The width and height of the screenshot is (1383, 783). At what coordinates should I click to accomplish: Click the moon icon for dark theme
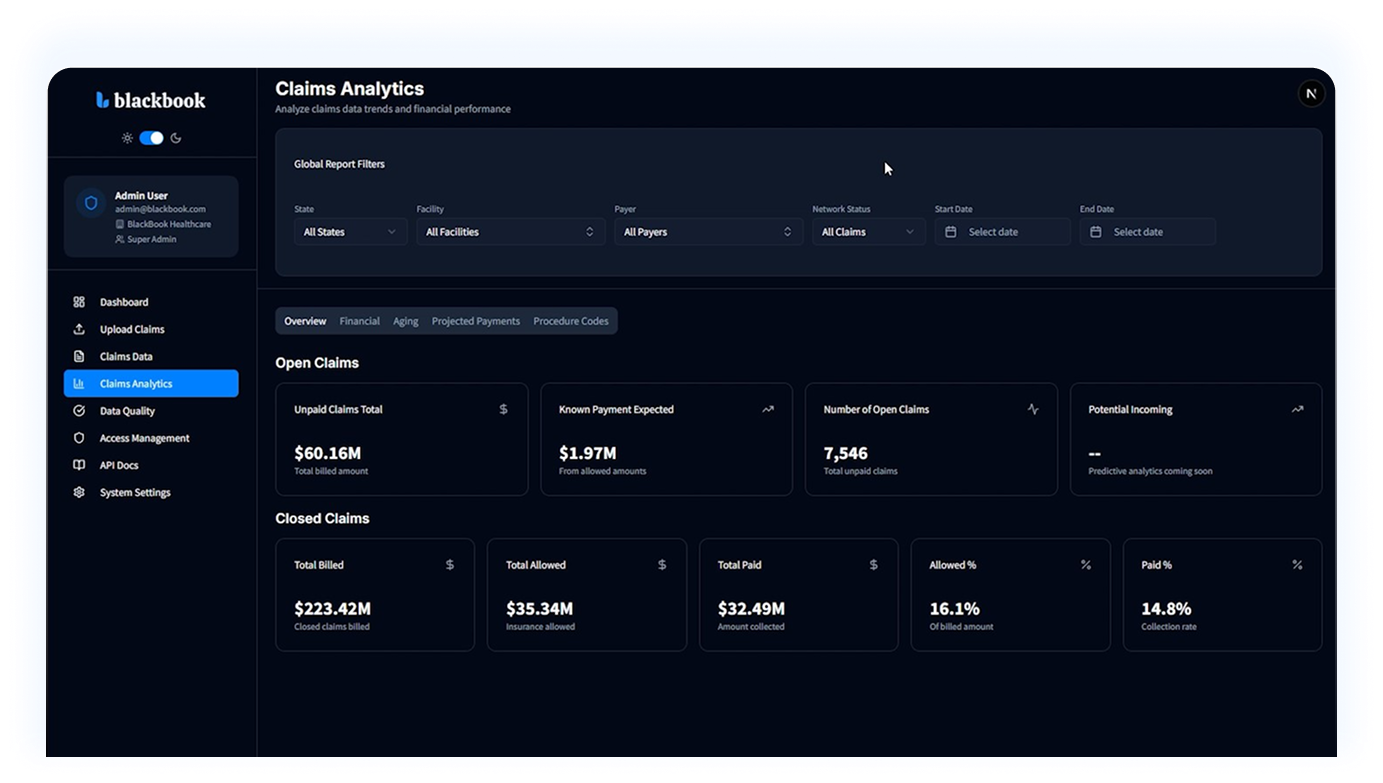176,137
